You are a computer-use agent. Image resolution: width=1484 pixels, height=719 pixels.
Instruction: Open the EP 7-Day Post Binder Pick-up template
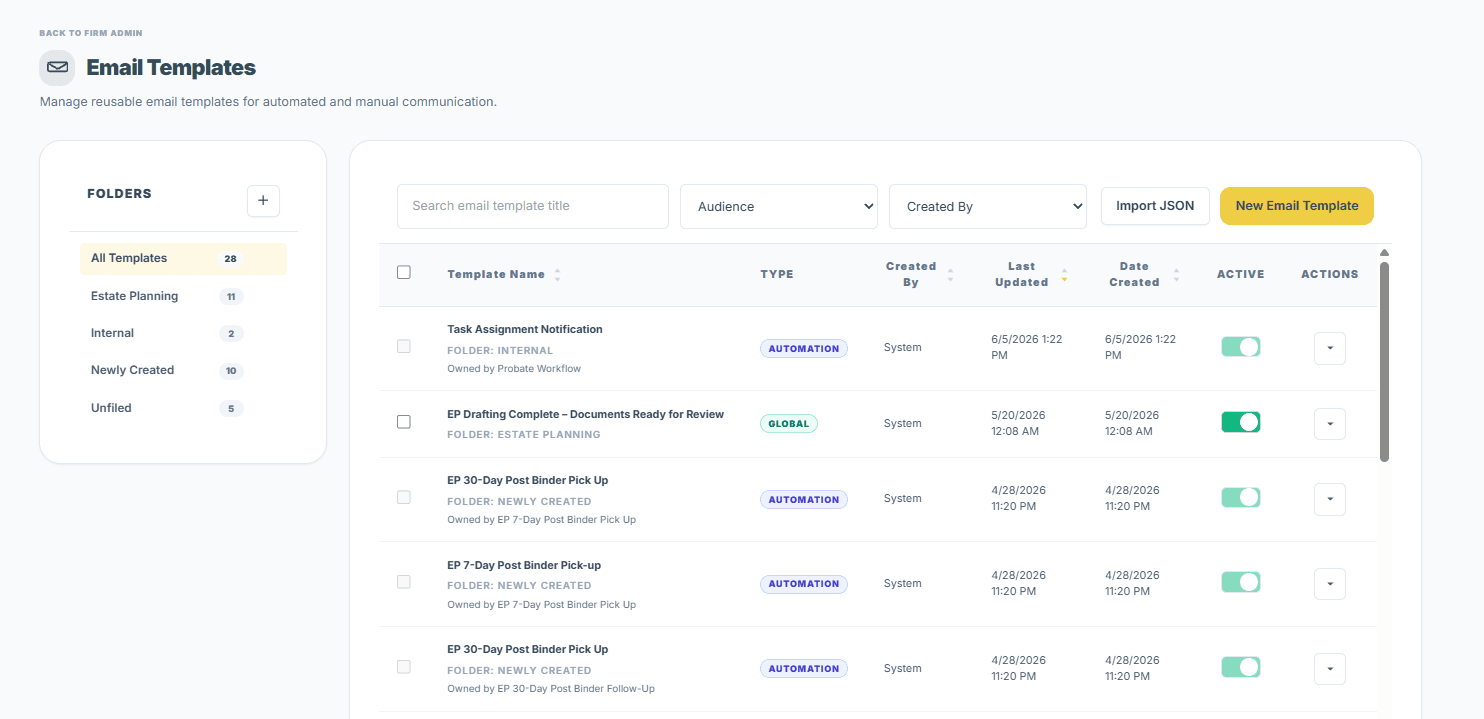524,565
